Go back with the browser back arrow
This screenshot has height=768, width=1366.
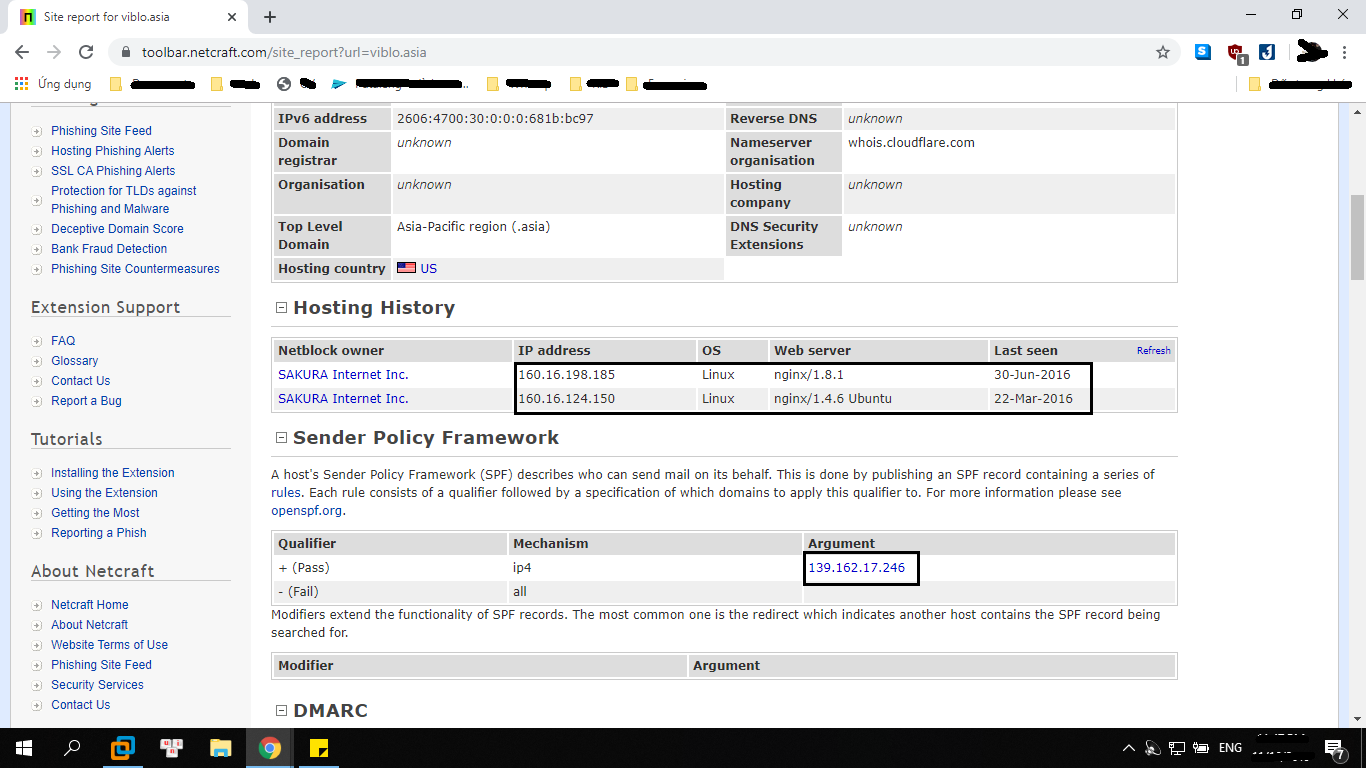22,52
